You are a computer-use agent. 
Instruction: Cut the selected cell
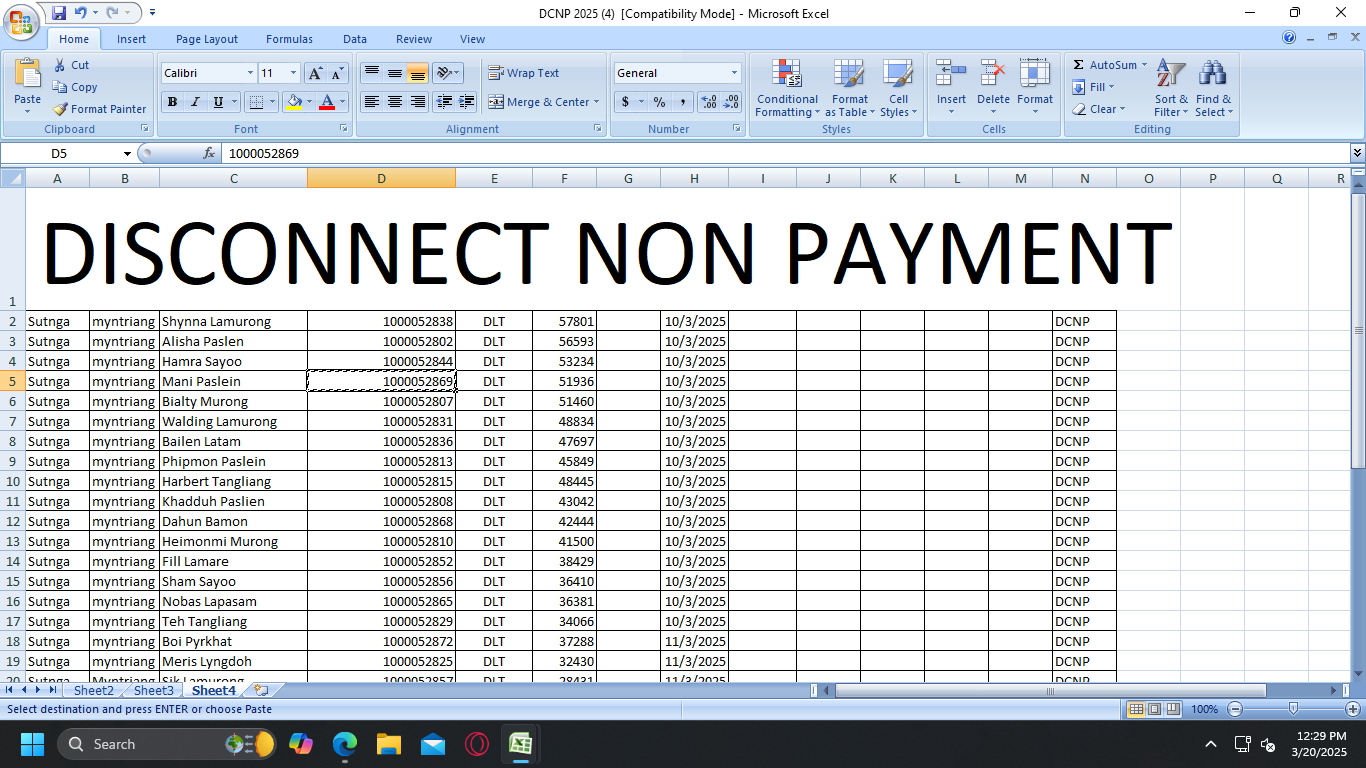(x=71, y=65)
